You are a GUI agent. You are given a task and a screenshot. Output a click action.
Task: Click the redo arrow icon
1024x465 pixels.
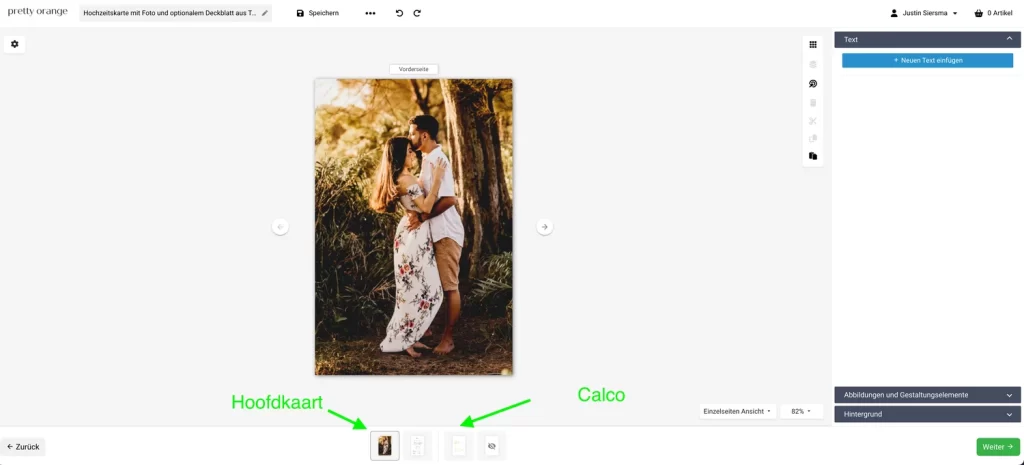coord(417,13)
